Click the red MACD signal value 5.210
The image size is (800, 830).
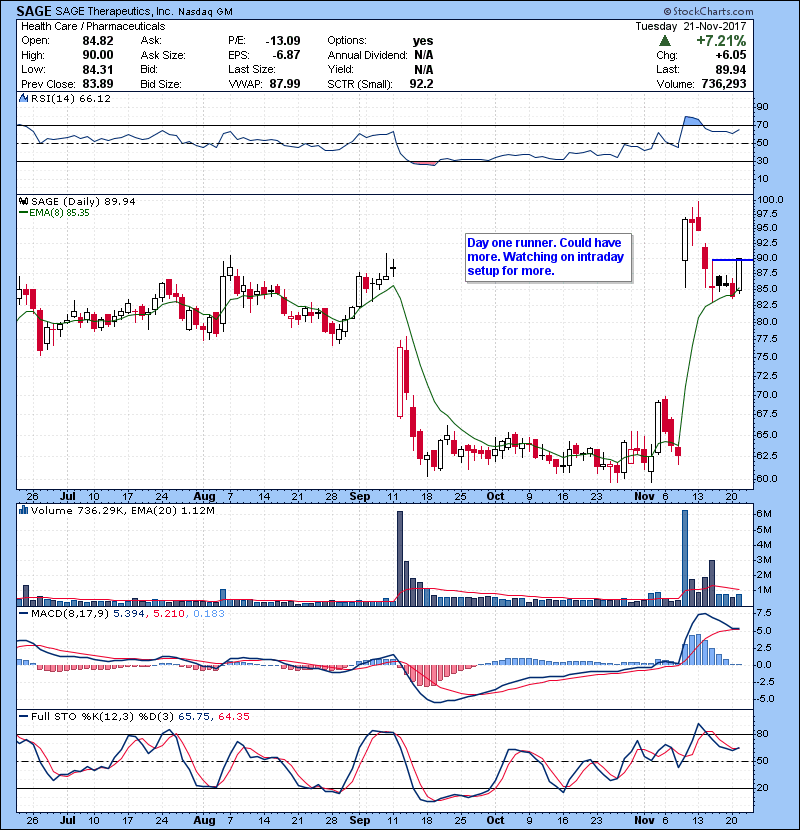(x=169, y=614)
